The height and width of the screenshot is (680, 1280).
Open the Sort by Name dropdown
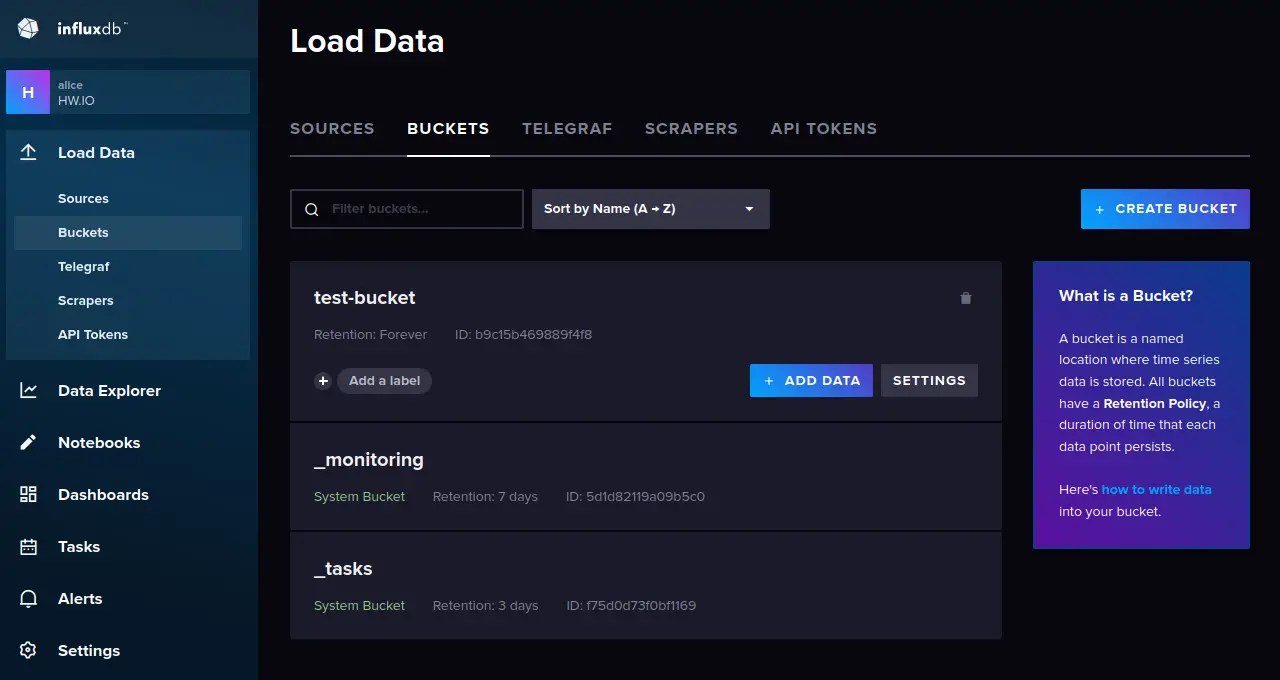(x=650, y=208)
